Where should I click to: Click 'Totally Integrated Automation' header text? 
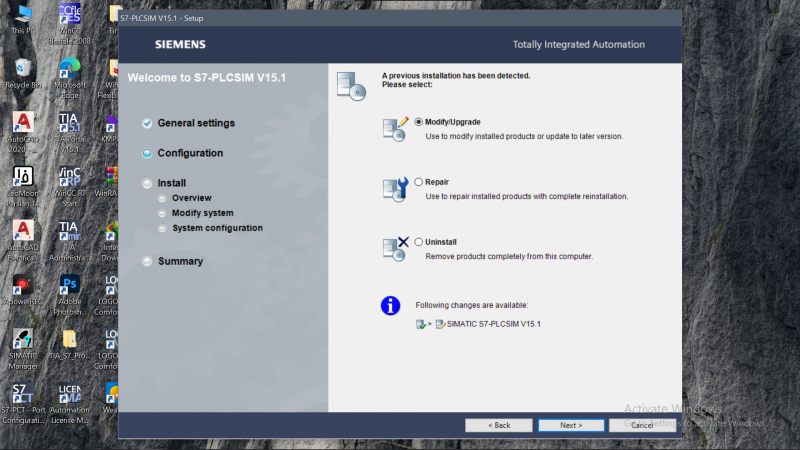579,44
